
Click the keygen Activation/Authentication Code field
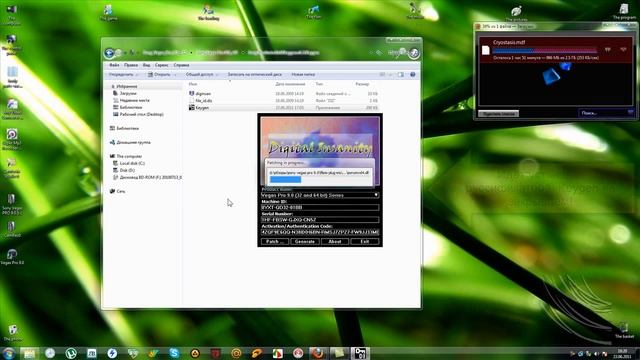pyautogui.click(x=320, y=232)
